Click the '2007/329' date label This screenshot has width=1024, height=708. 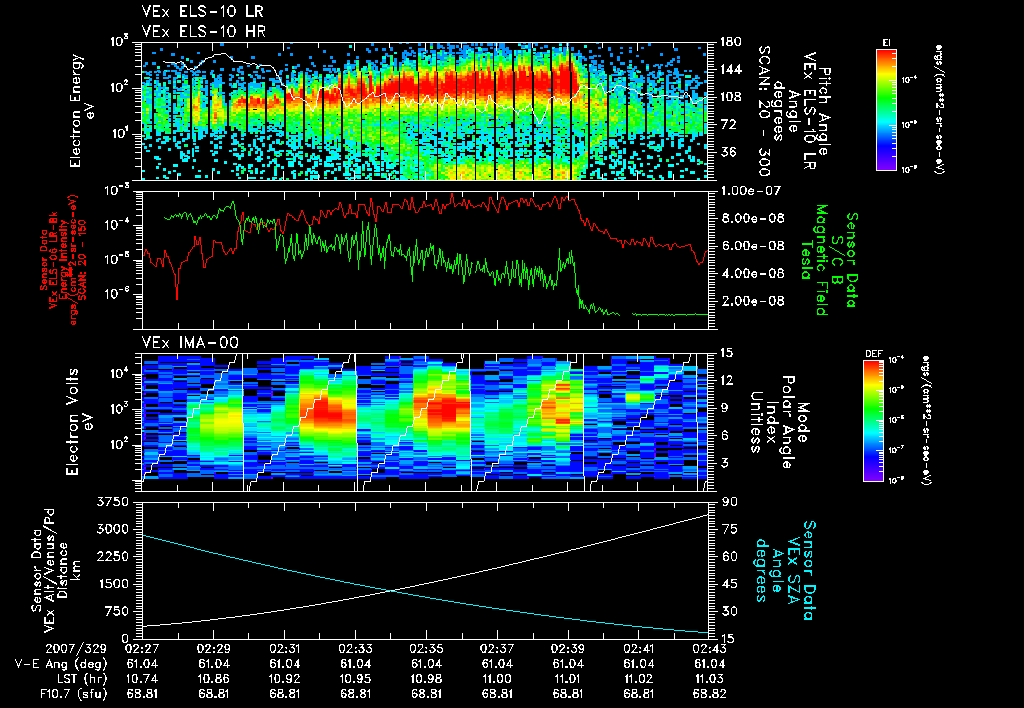pyautogui.click(x=76, y=649)
